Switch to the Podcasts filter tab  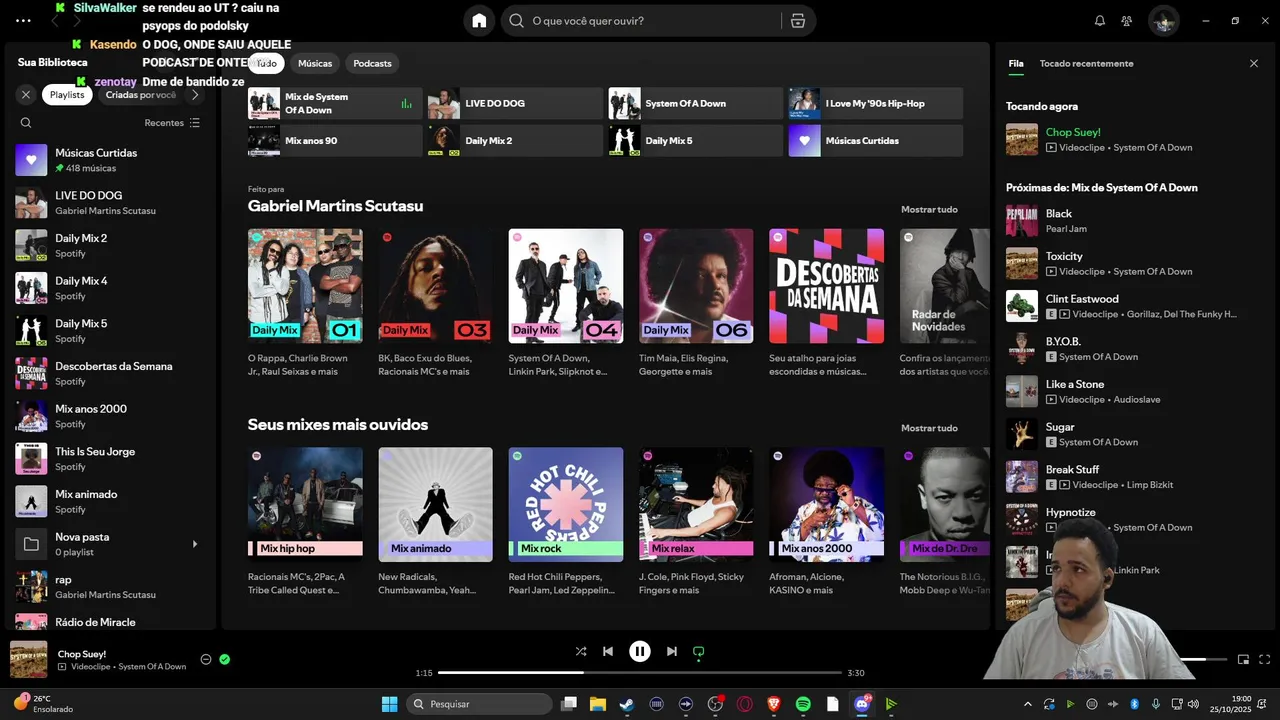tap(372, 63)
